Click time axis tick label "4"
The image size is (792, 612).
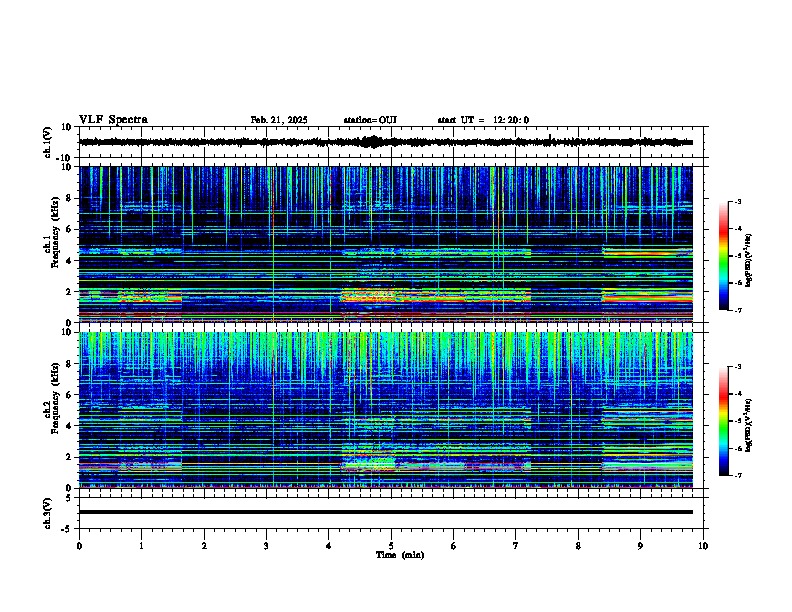click(329, 546)
